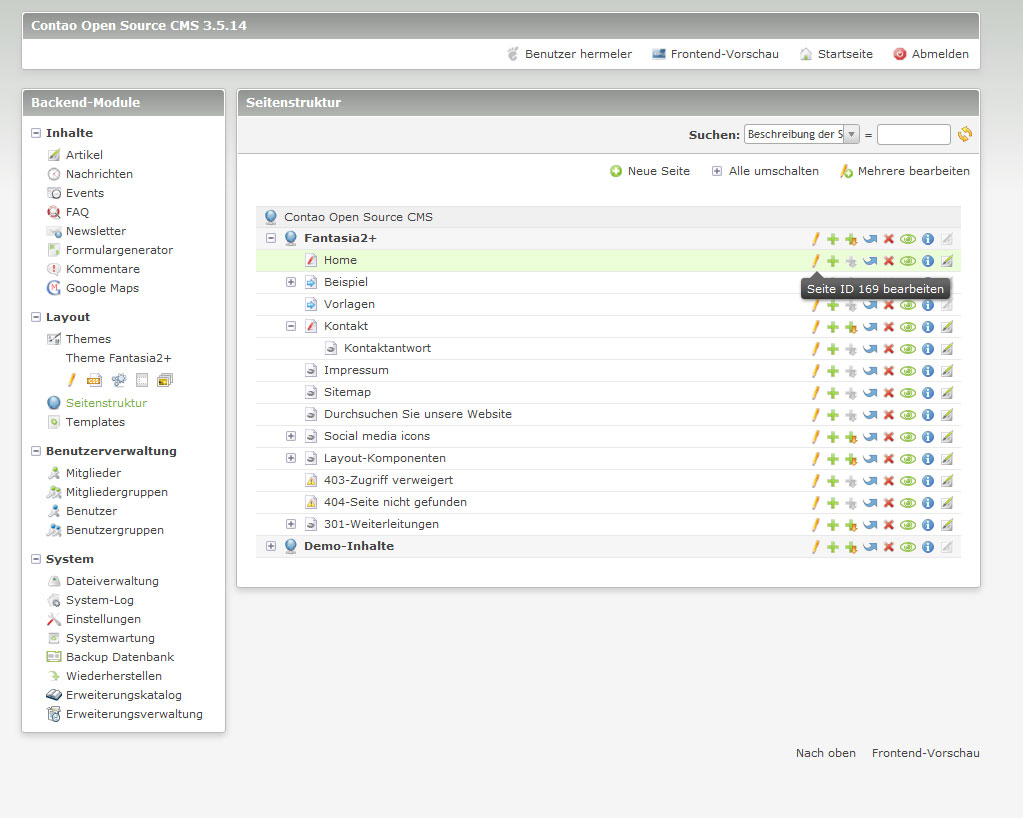Edit articles icon for 404-Seite nicht gefunden
The image size is (1023, 818).
(x=947, y=503)
